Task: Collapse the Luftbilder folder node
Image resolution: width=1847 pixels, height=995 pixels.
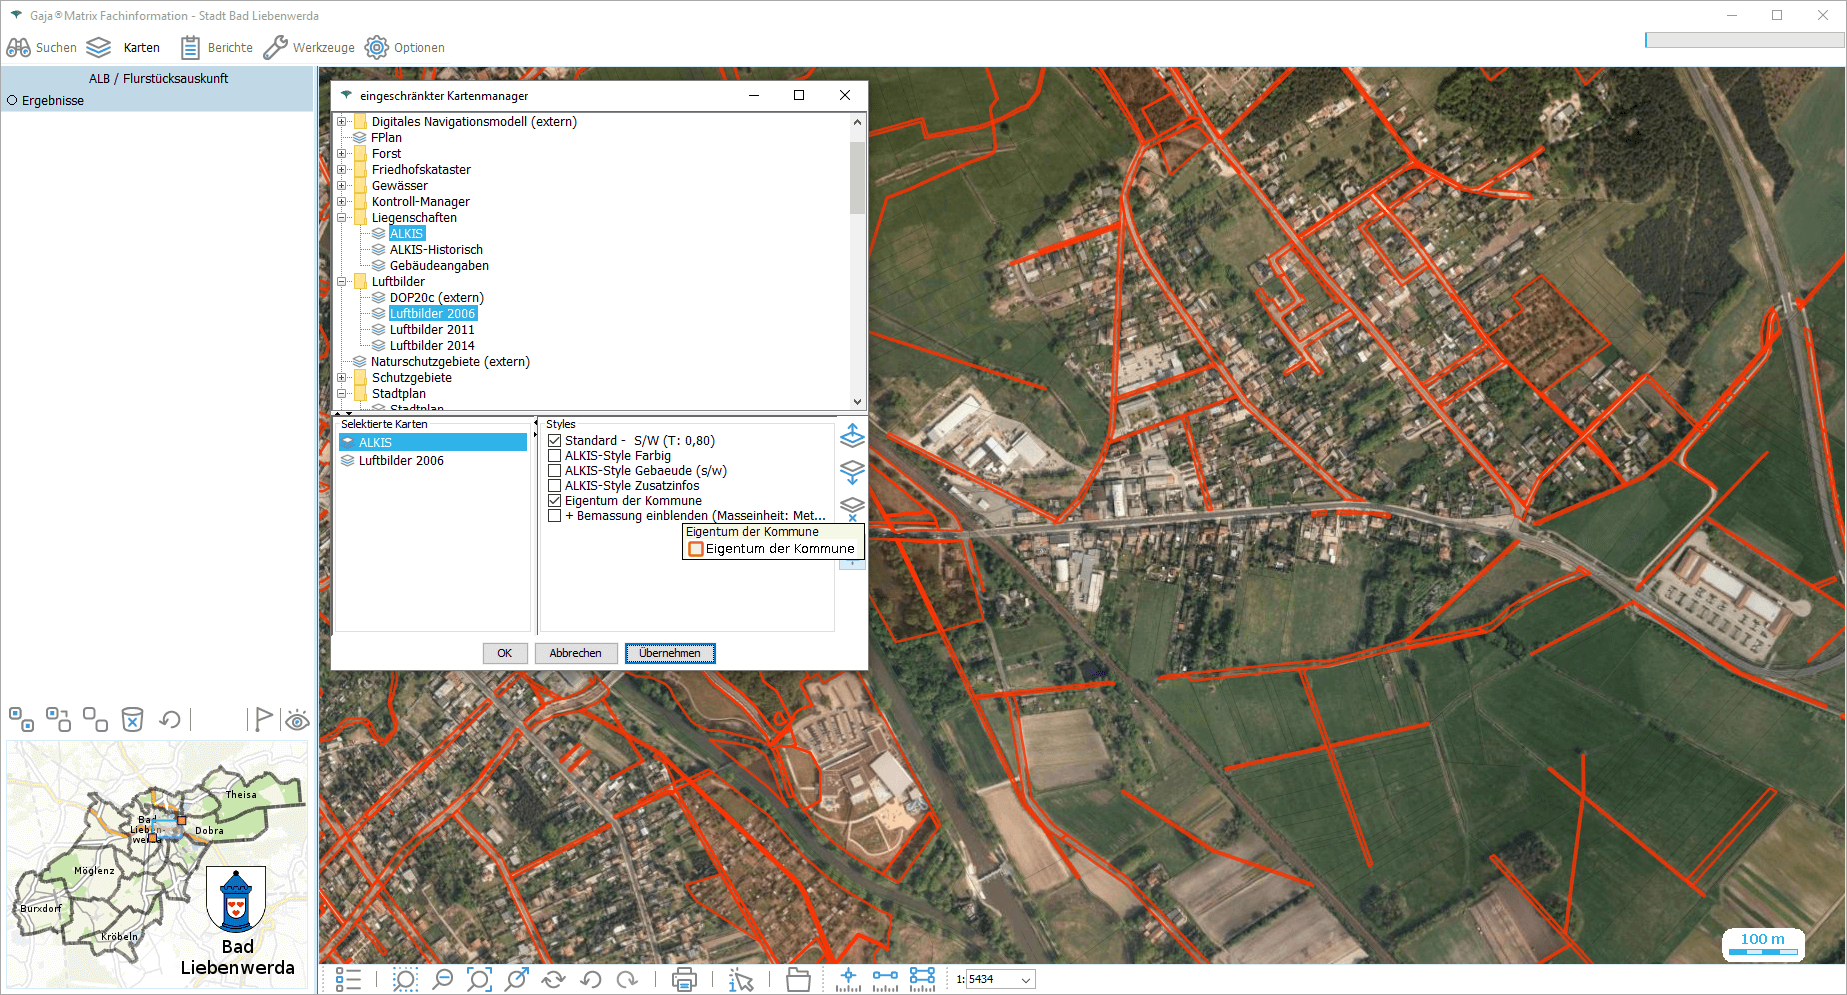Action: click(342, 282)
